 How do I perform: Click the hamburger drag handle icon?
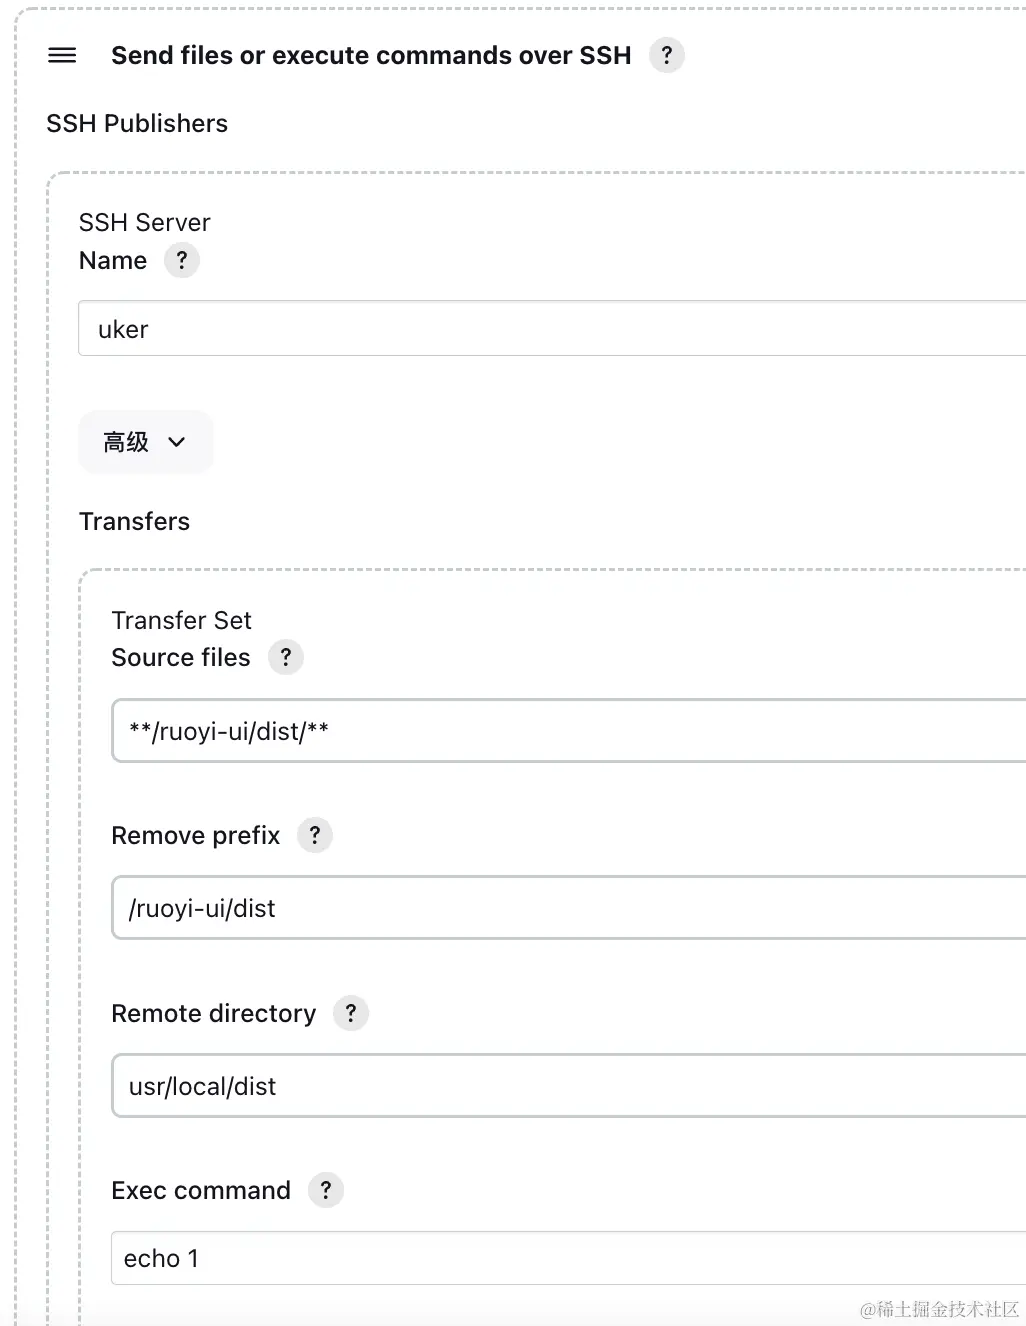[62, 55]
